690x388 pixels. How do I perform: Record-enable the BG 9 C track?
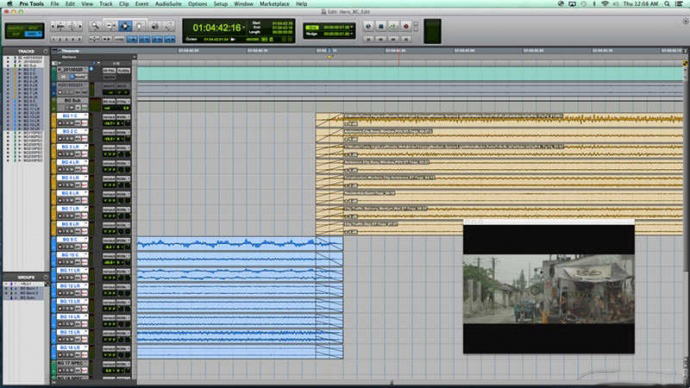(x=60, y=247)
